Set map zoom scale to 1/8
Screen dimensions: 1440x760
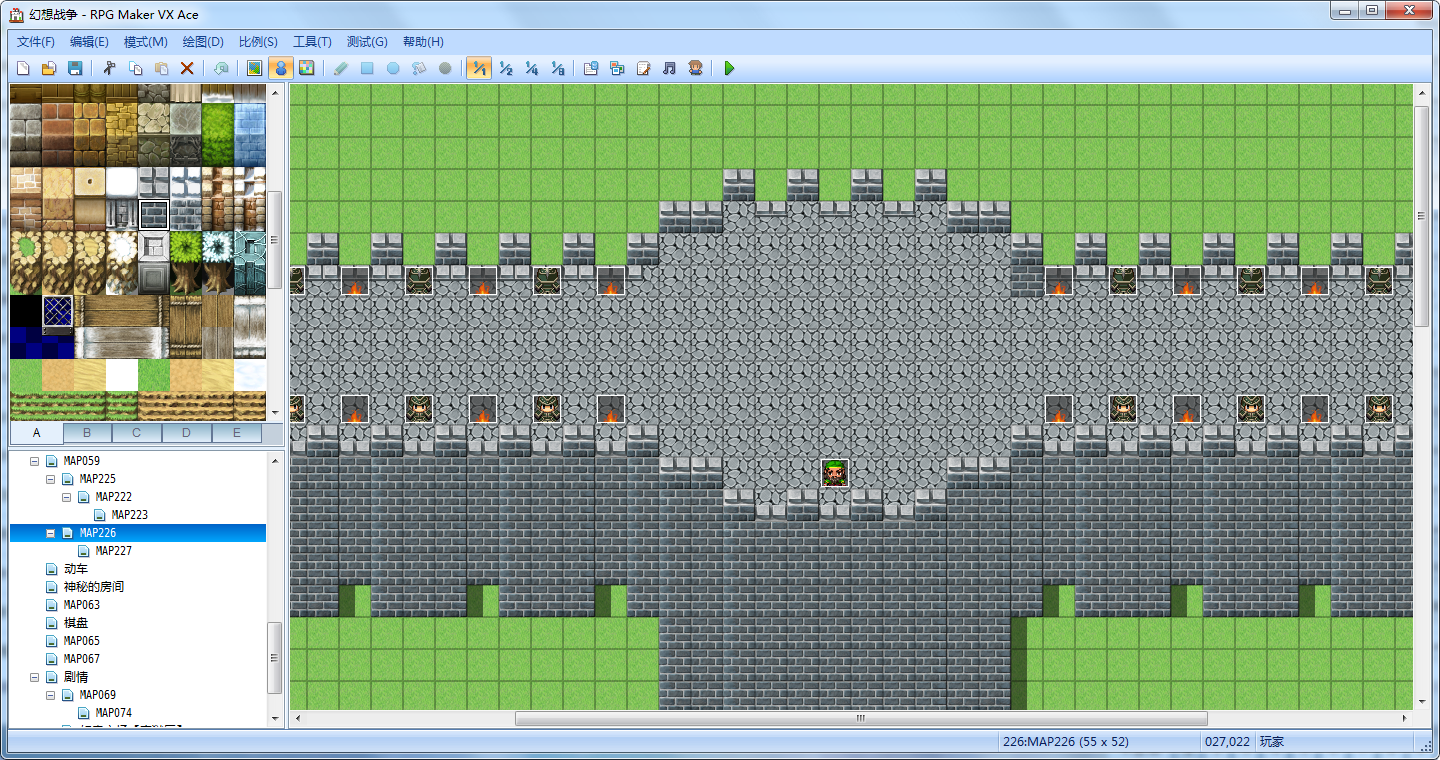(558, 68)
